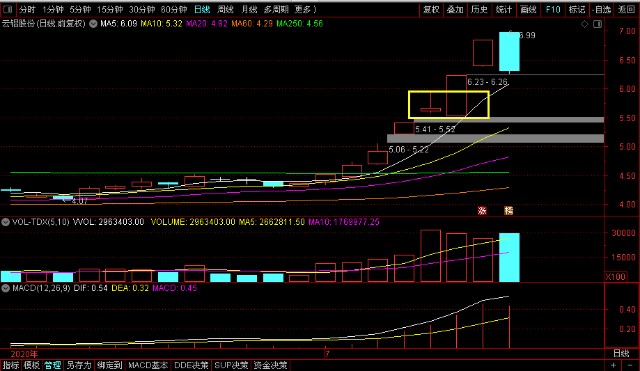Toggle the side panel icon beside diamond
The image size is (640, 371).
[598, 24]
